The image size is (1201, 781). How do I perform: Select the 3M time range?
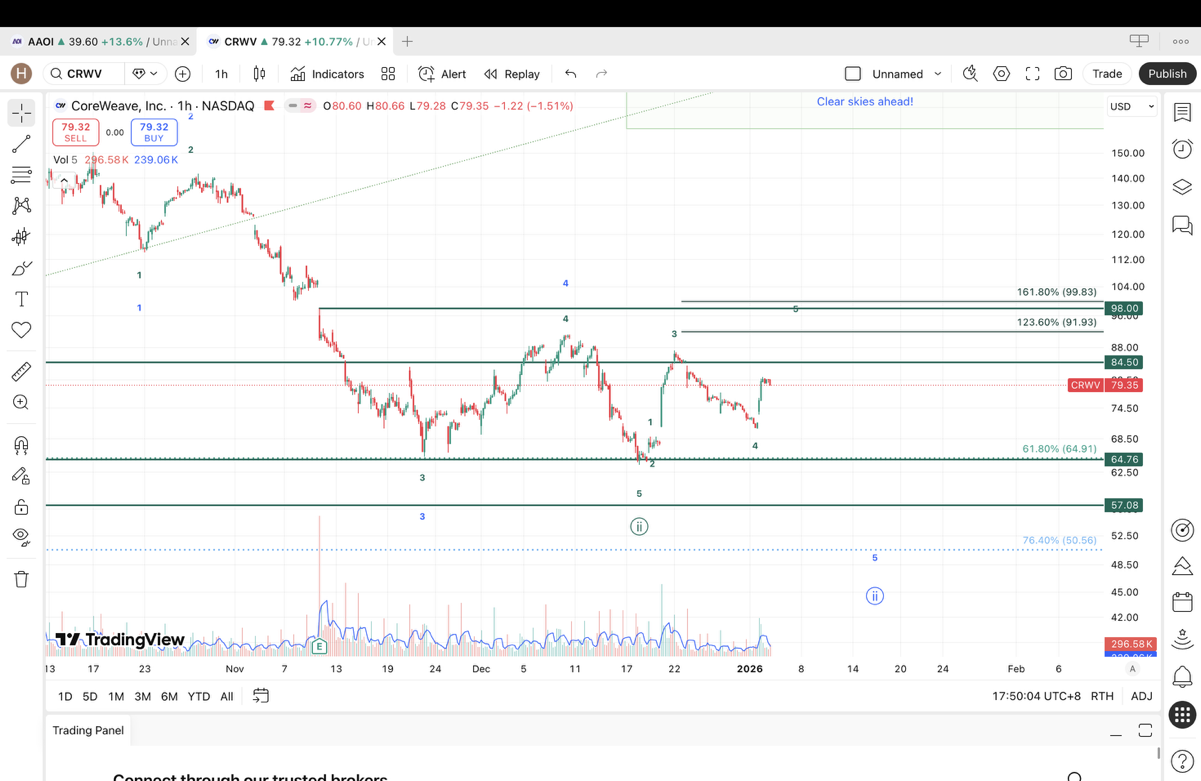click(142, 696)
